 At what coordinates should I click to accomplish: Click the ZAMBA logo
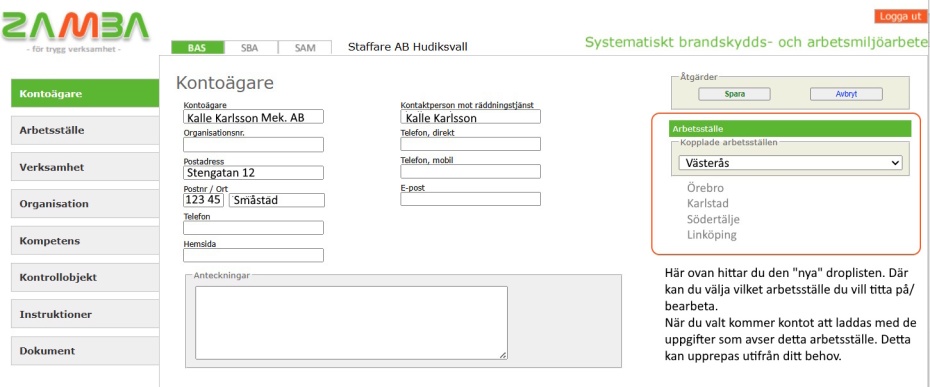75,28
